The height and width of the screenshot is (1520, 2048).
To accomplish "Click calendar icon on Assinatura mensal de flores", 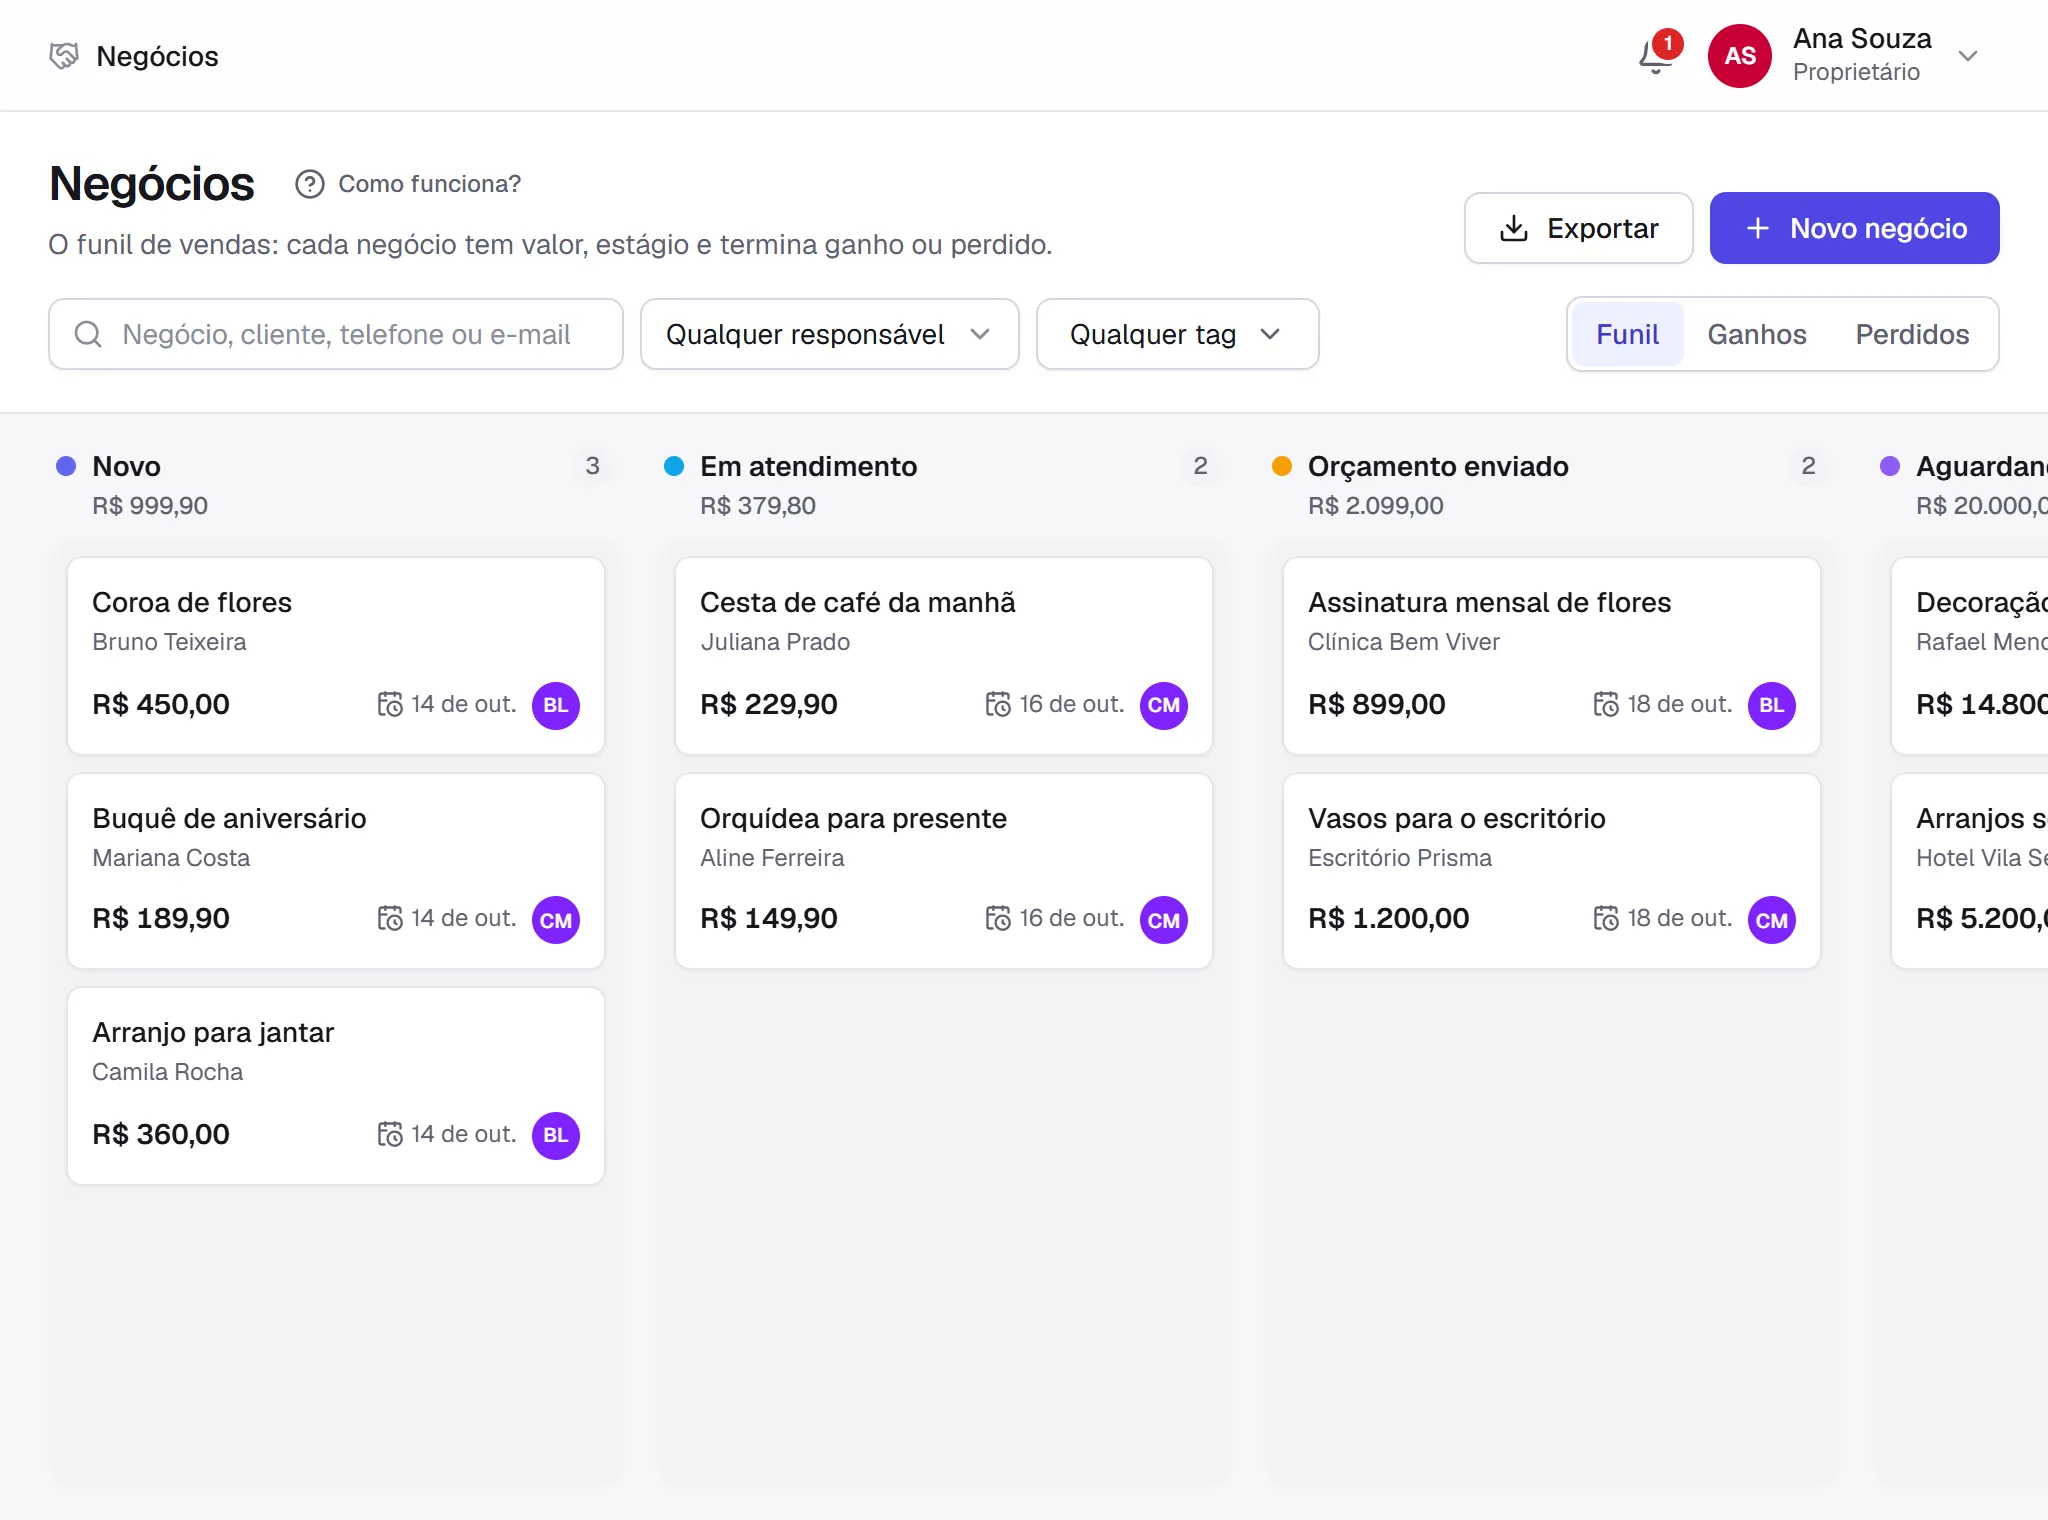I will click(1606, 704).
